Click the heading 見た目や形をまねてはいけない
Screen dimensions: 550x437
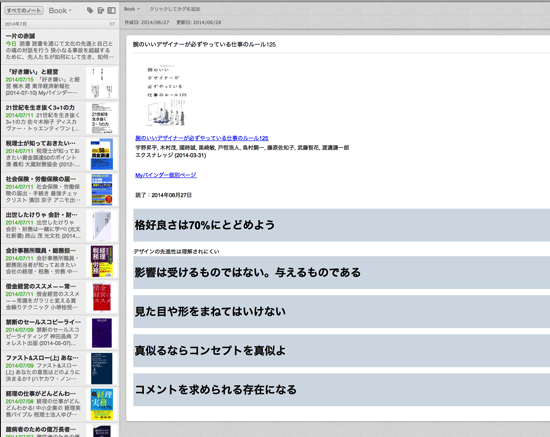click(210, 311)
